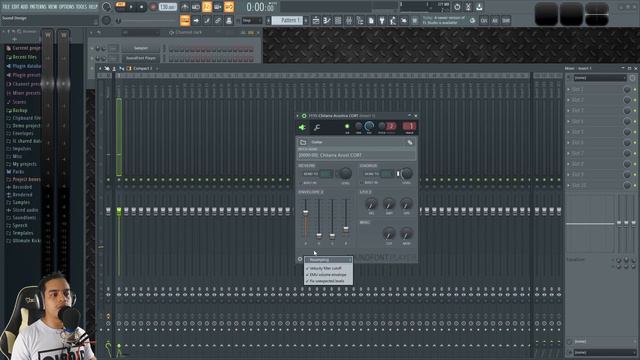
Task: Click the Sampler channel button
Action: (x=141, y=48)
